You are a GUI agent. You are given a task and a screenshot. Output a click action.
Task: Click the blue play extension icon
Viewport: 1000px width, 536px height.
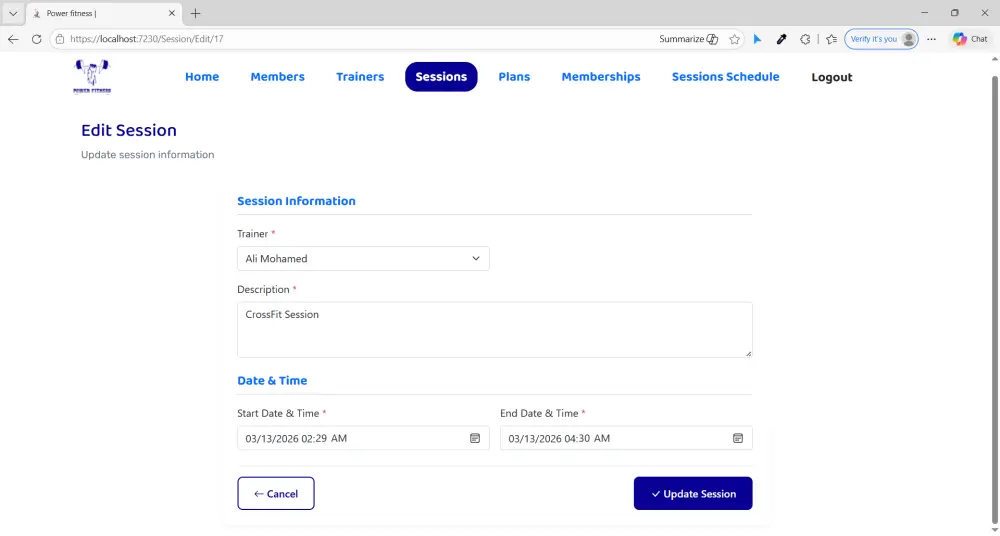(x=758, y=39)
